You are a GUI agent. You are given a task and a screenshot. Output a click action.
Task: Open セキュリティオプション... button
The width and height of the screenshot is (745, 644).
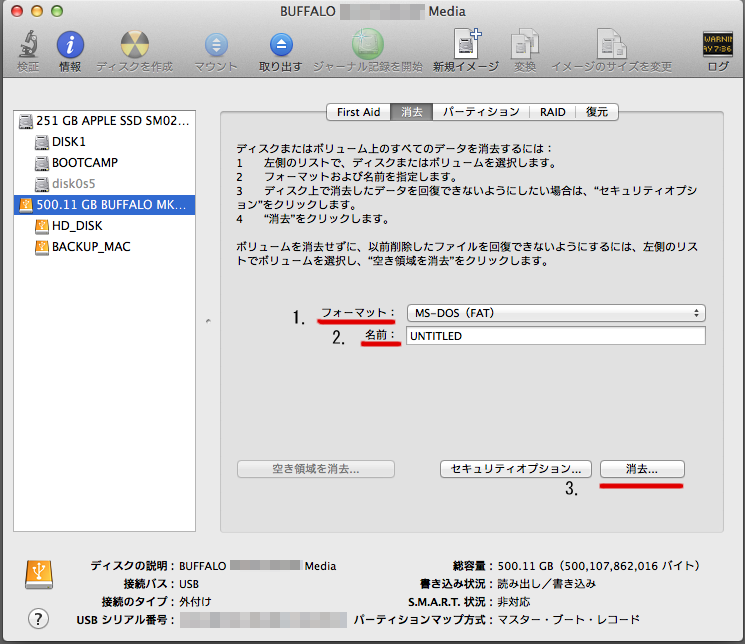516,469
